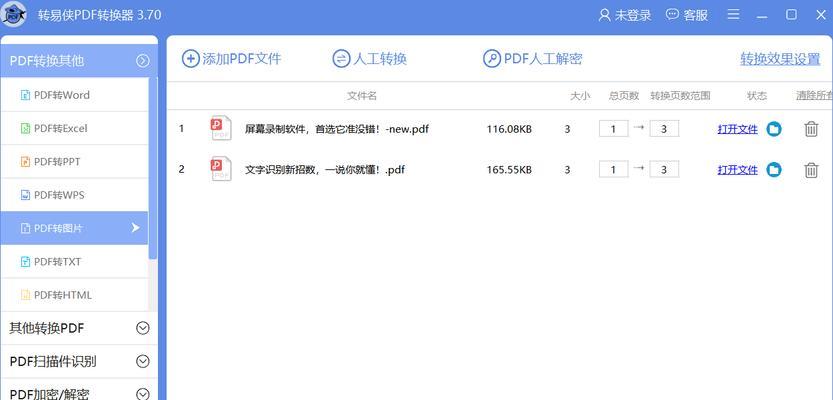Screen dimensions: 833x400
Task: Click the PDF转Word document icon
Action: point(25,95)
